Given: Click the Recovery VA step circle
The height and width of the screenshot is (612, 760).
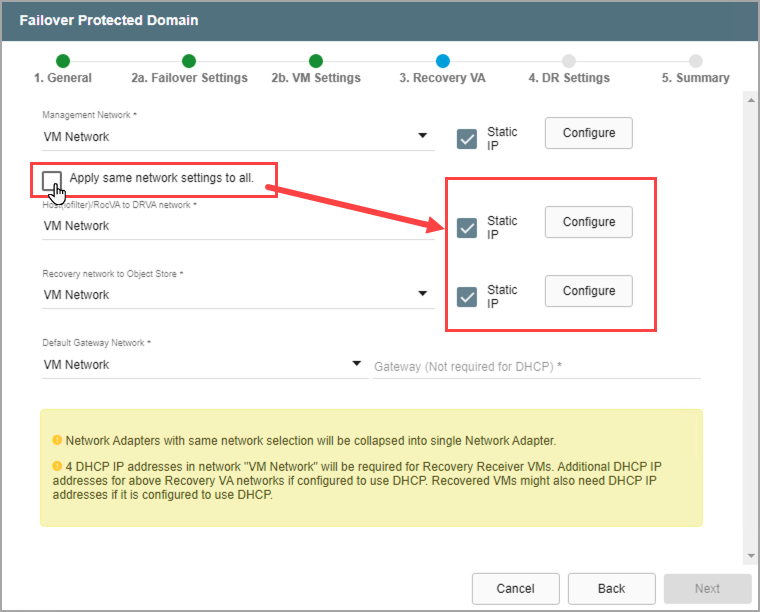Looking at the screenshot, I should click(x=443, y=61).
